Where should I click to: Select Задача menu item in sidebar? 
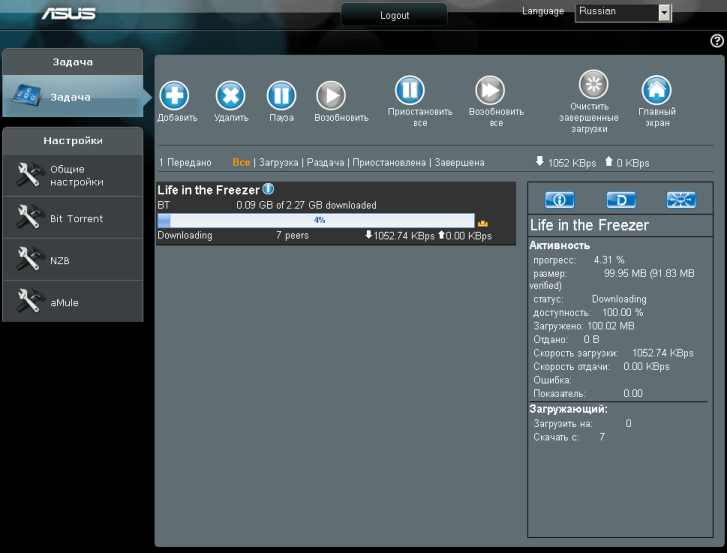[73, 96]
